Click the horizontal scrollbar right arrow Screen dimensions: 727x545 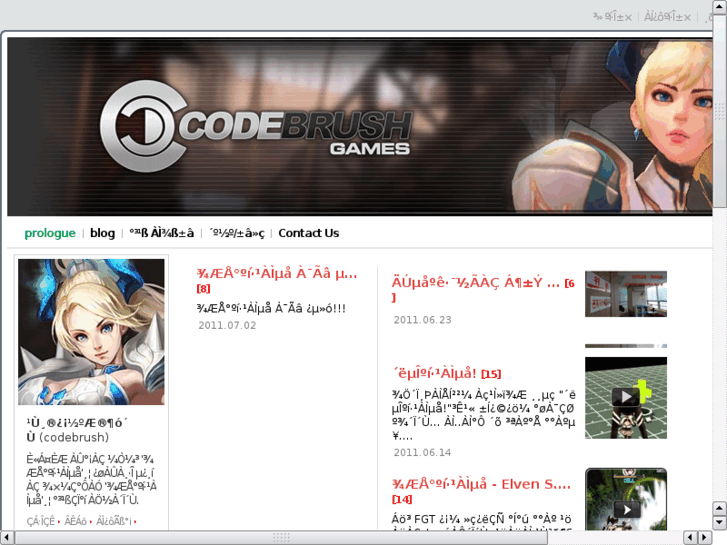705,538
